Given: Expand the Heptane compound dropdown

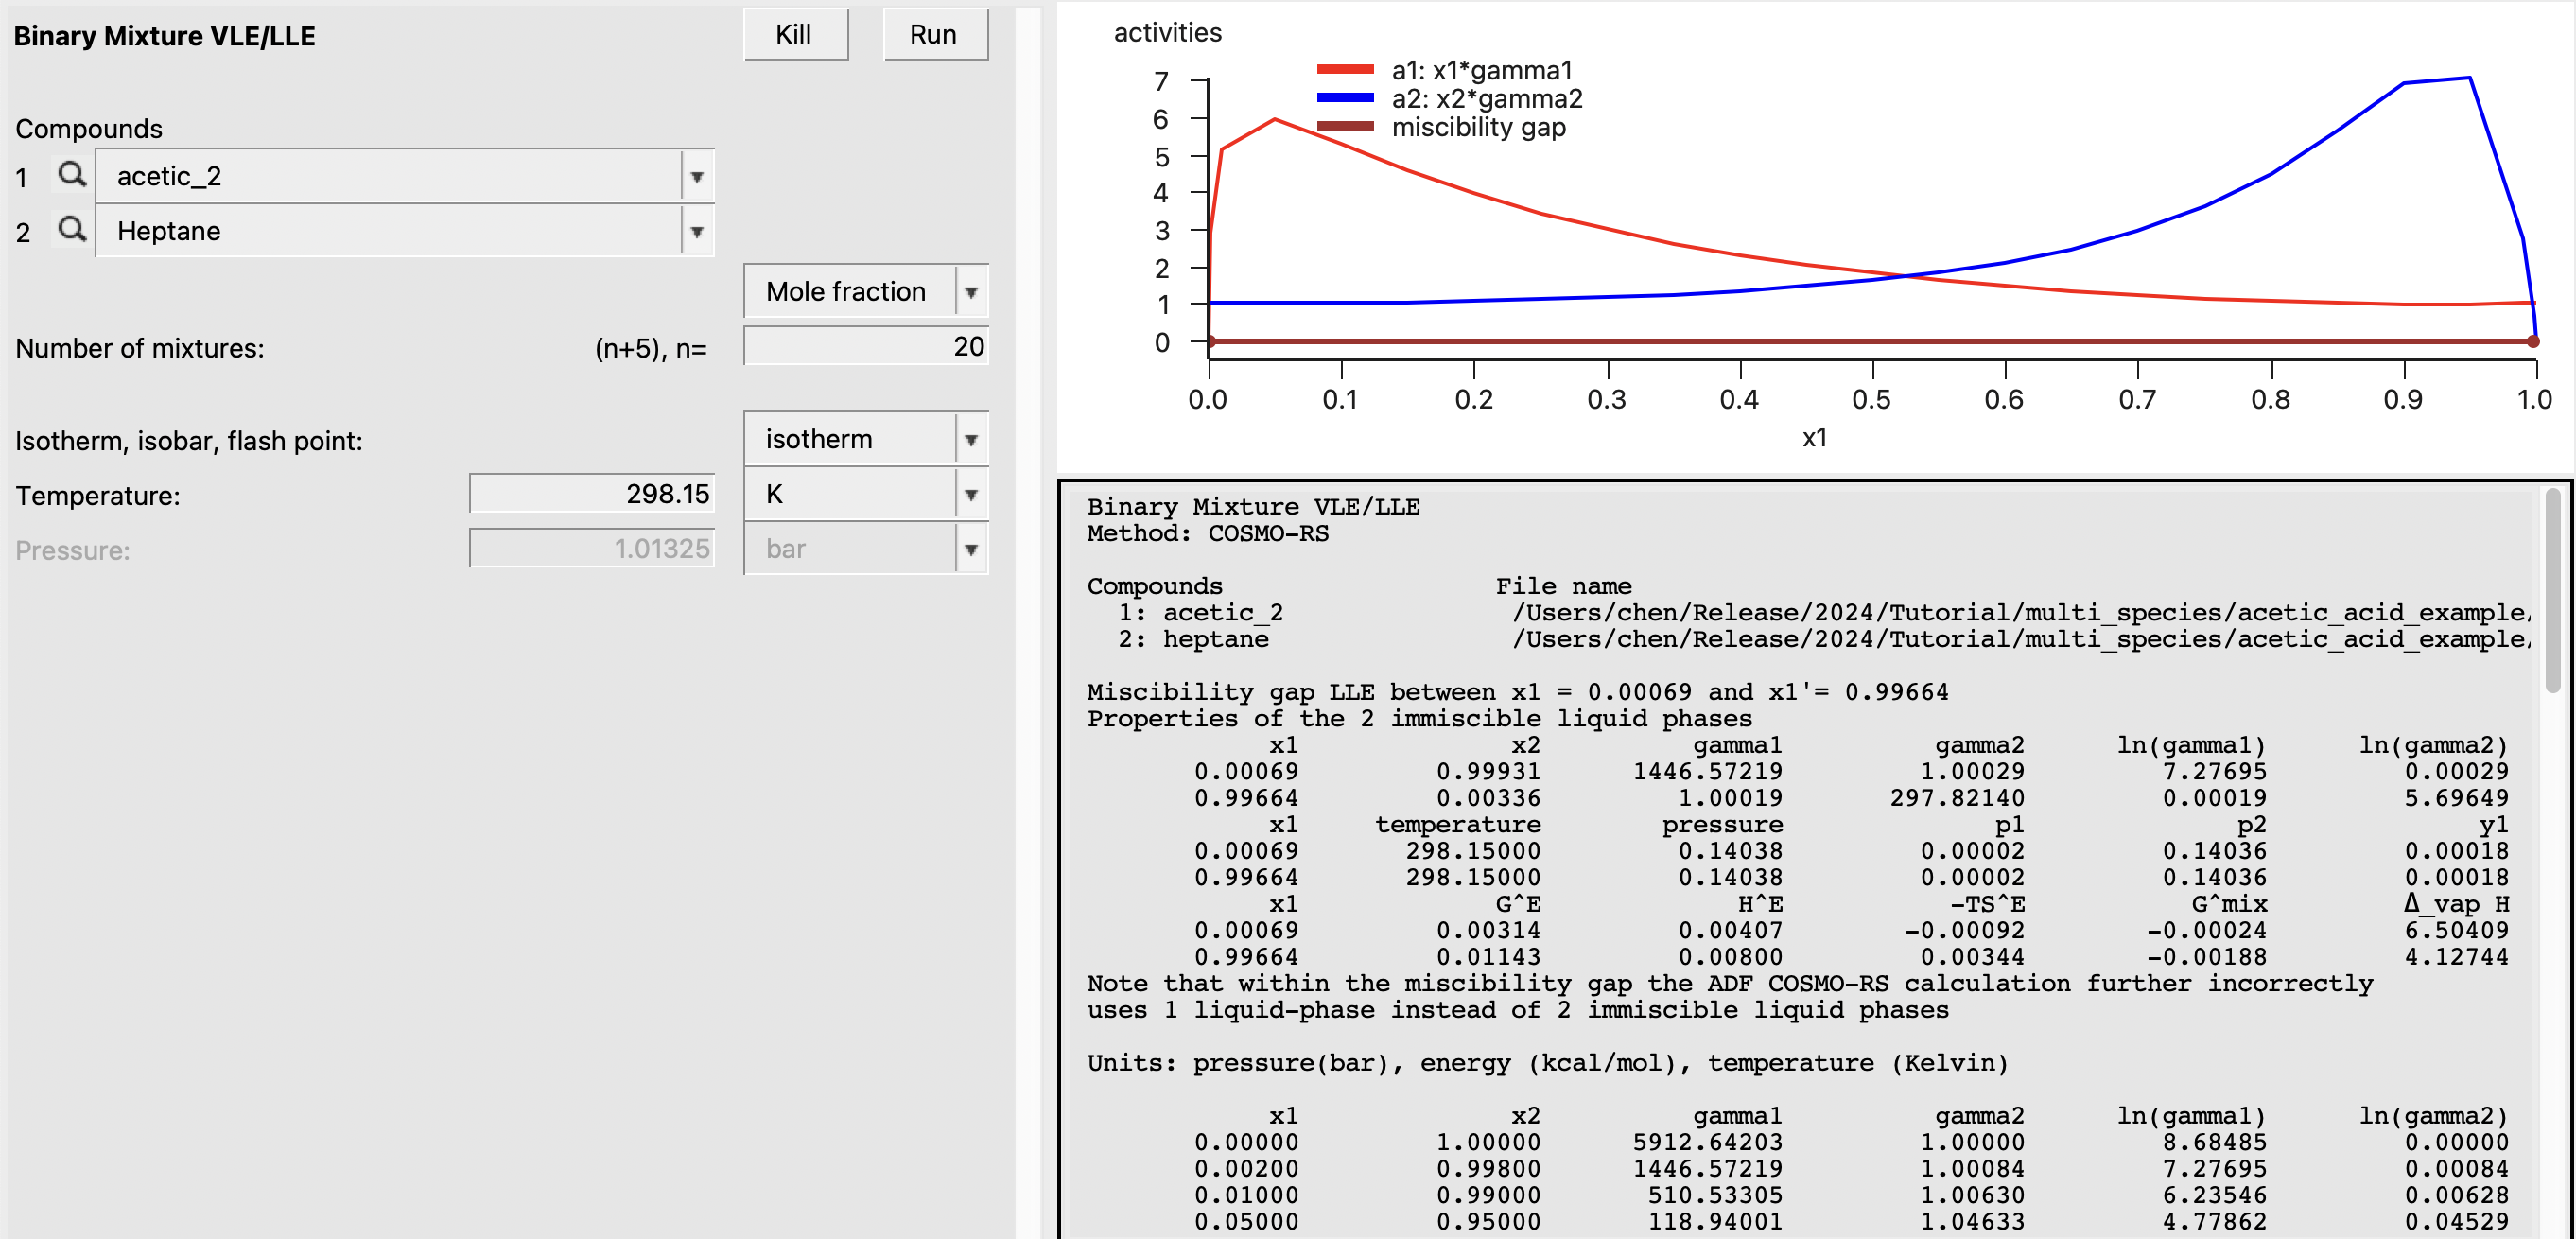Looking at the screenshot, I should 696,232.
